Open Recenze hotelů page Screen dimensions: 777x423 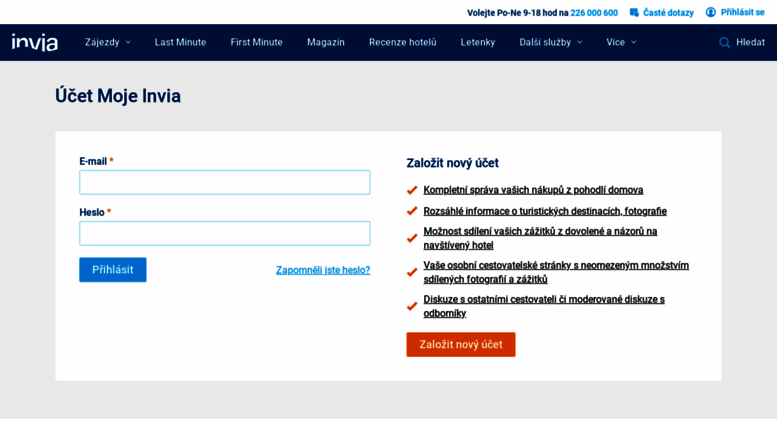(402, 43)
